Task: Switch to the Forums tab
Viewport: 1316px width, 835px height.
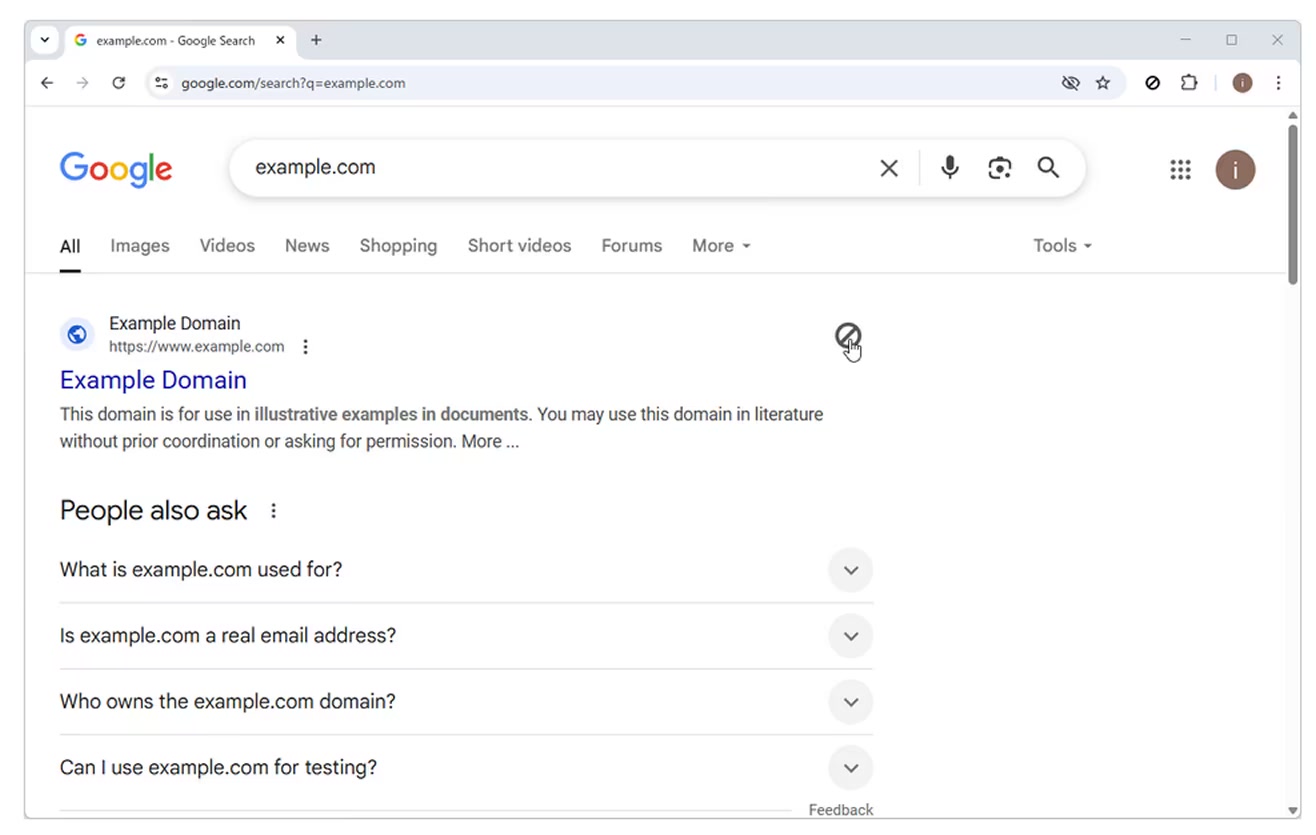Action: click(632, 246)
